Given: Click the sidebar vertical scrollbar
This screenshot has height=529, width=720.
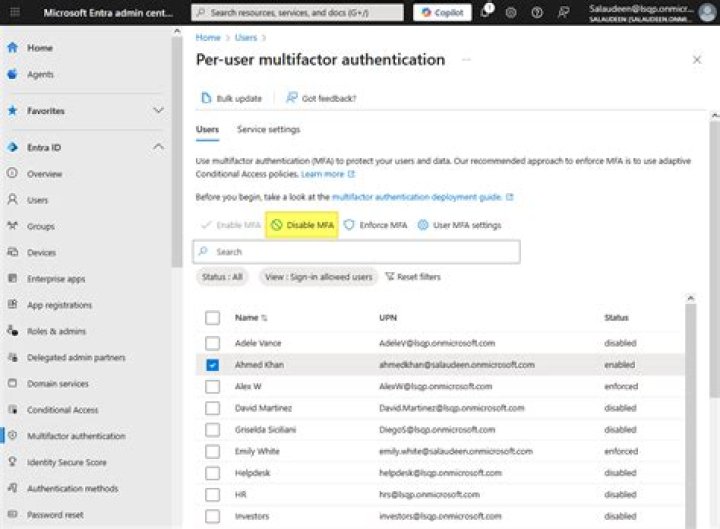Looking at the screenshot, I should coord(176,152).
